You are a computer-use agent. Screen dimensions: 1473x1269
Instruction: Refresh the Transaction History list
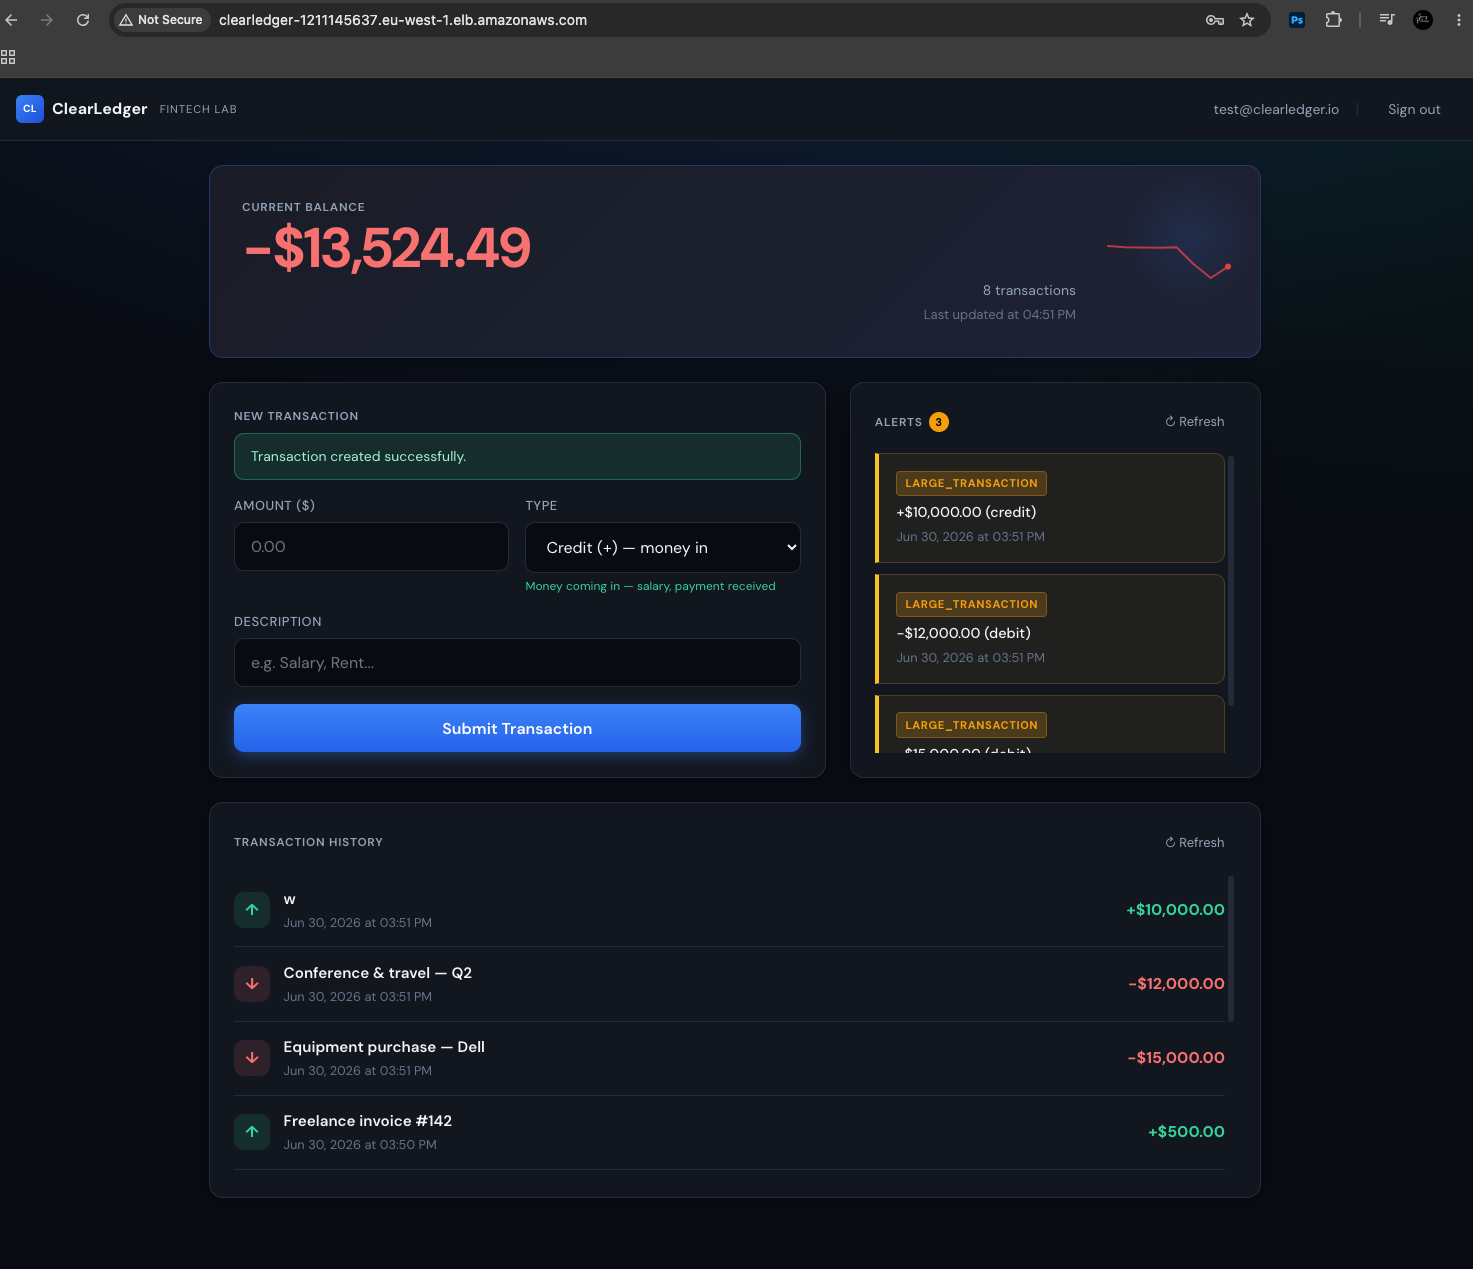pyautogui.click(x=1195, y=843)
